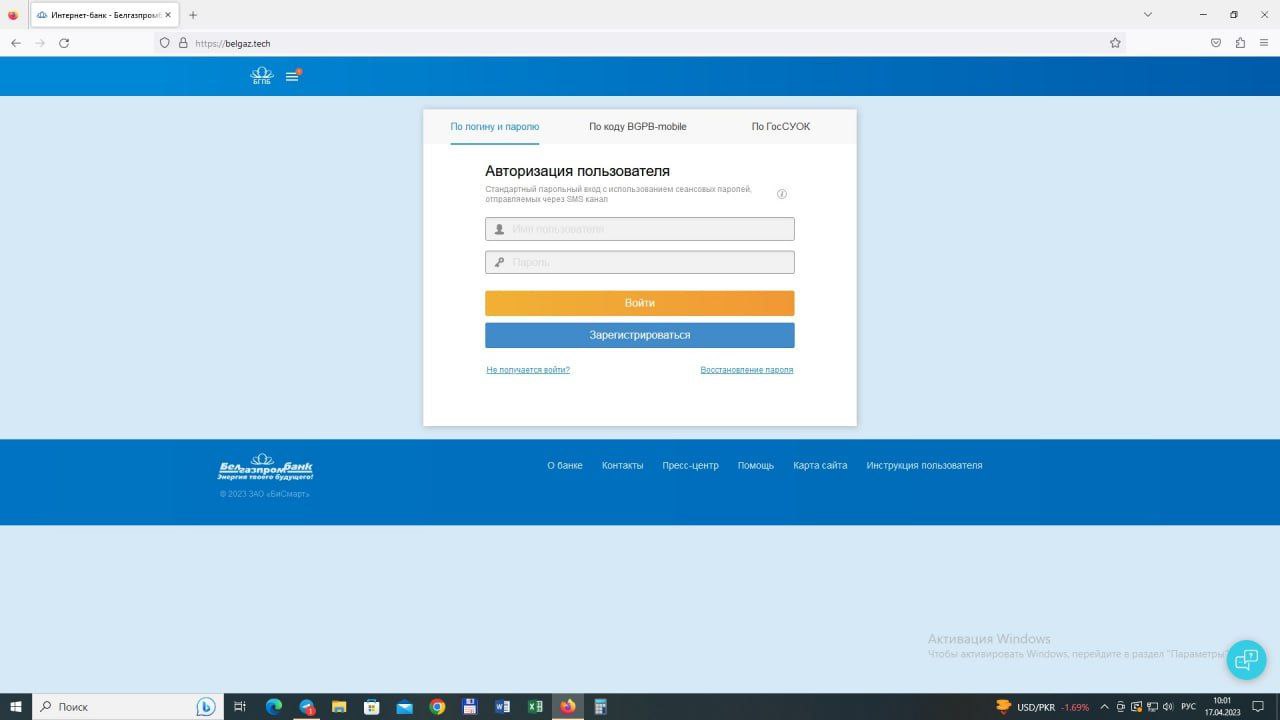
Task: Switch to the По коду BGPB-mobile tab
Action: pos(637,127)
